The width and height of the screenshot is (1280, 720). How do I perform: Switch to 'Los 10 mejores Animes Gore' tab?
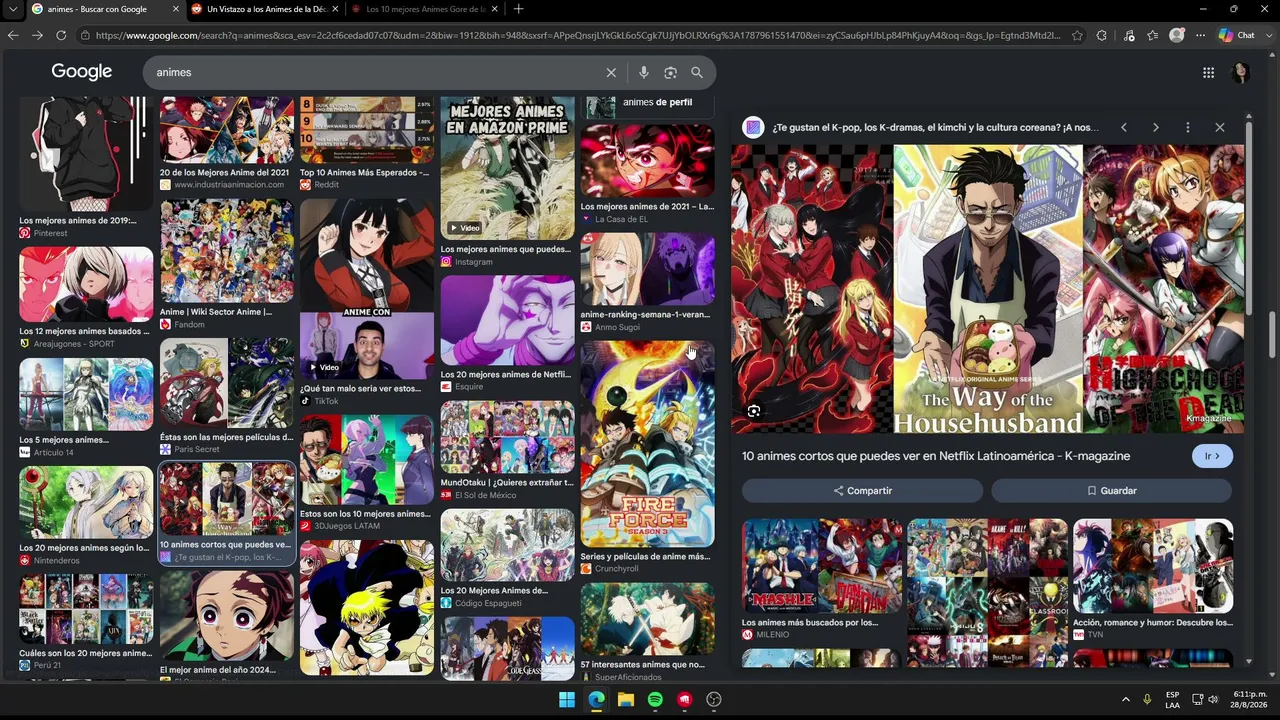click(425, 9)
